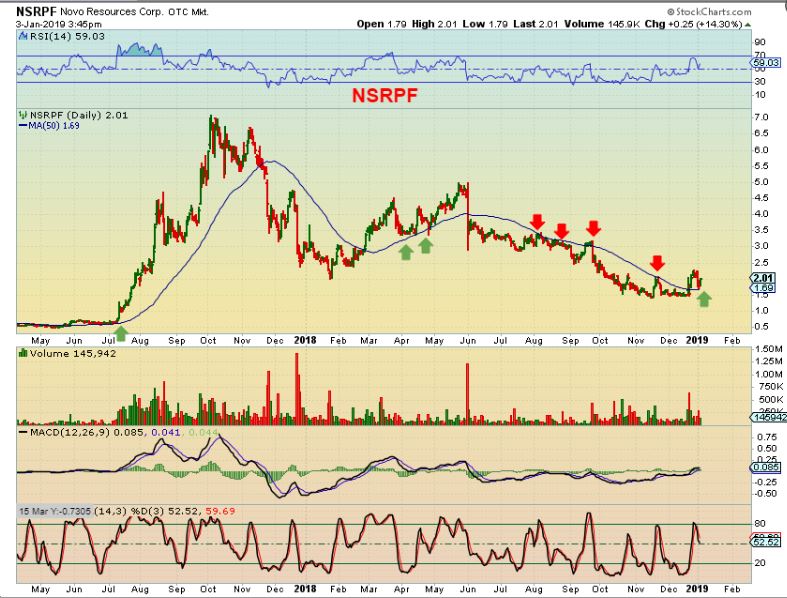Image resolution: width=787 pixels, height=598 pixels.
Task: Click the 59.03 RSI value tag on the right axis
Action: click(765, 63)
